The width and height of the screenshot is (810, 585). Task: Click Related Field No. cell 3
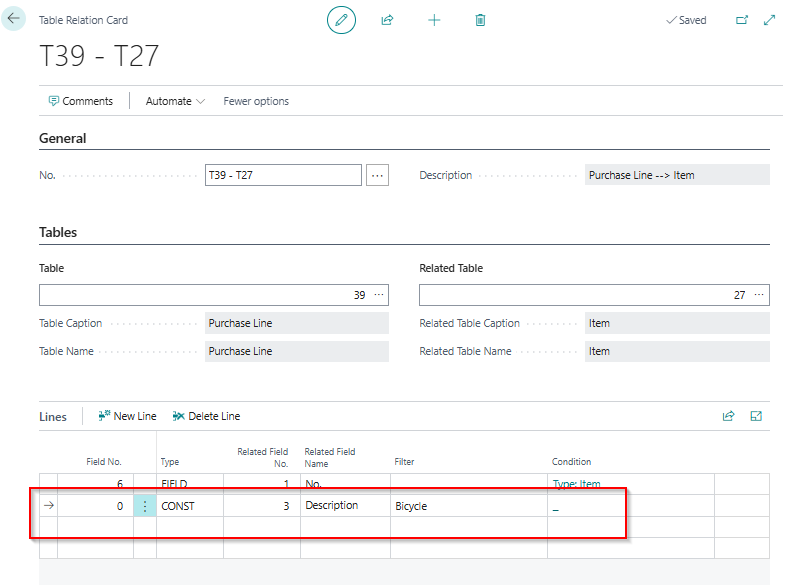(x=262, y=506)
